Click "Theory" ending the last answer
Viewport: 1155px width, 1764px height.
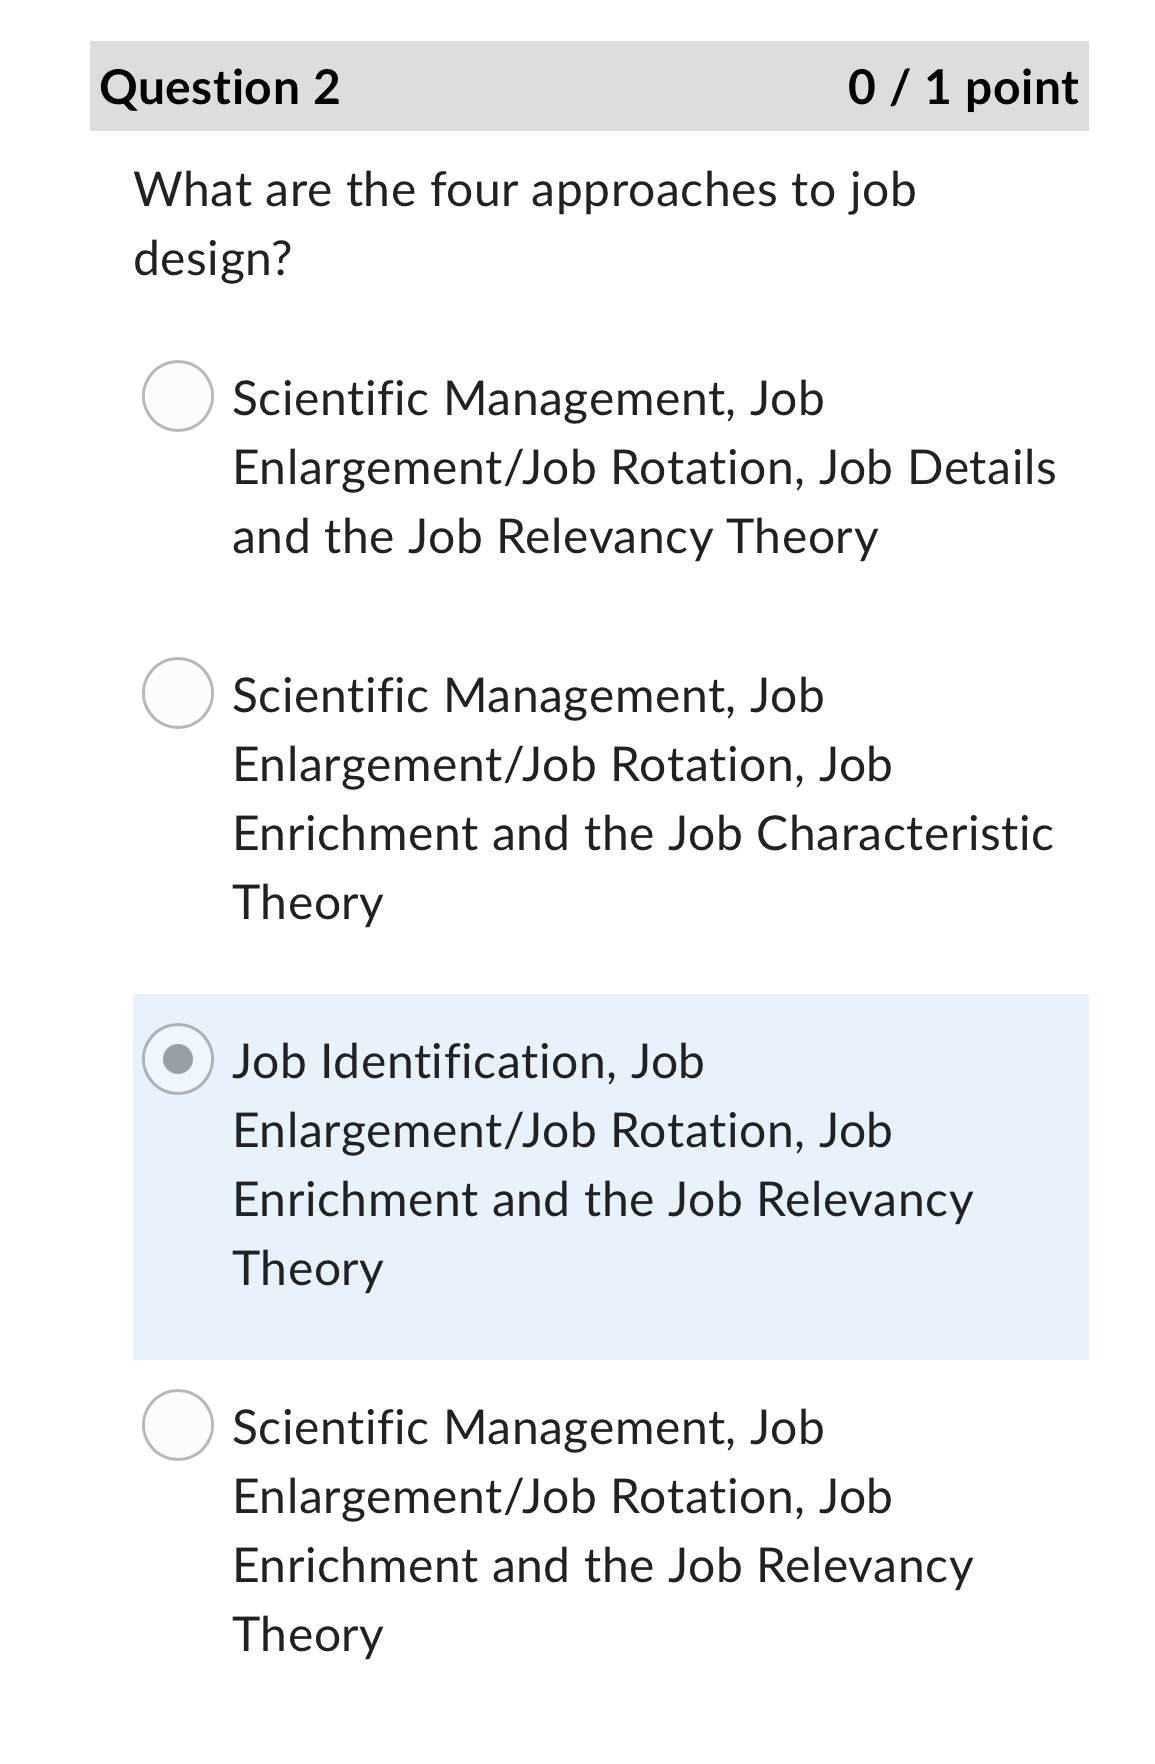point(308,1635)
